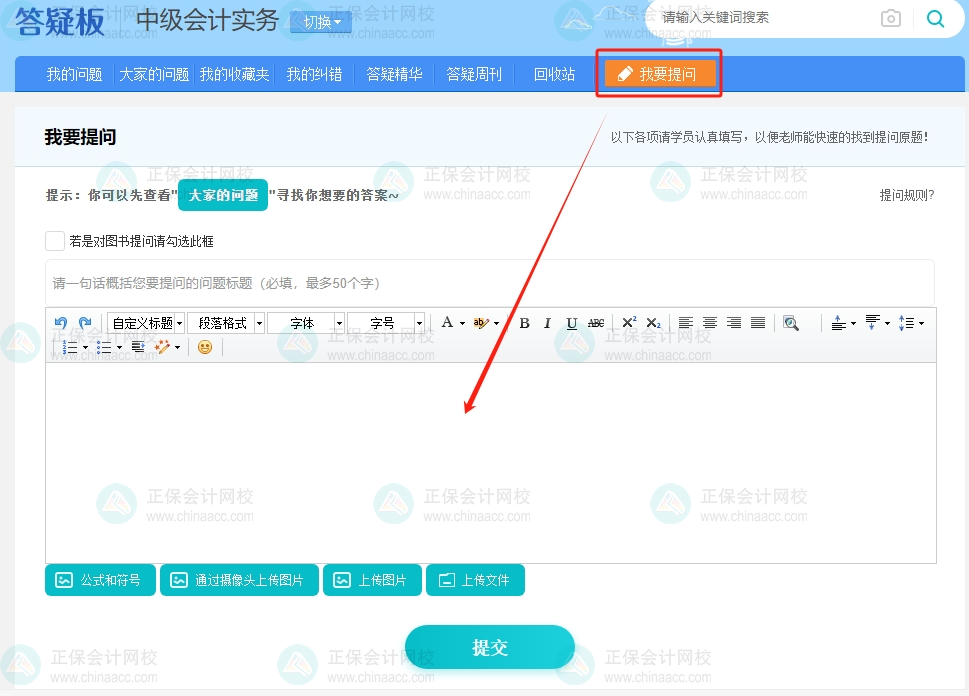Click the magnifier search icon
Screen dimensions: 969x696
(x=935, y=18)
